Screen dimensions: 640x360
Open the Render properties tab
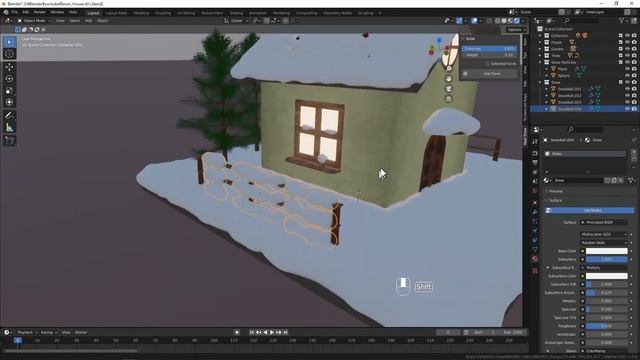(535, 153)
